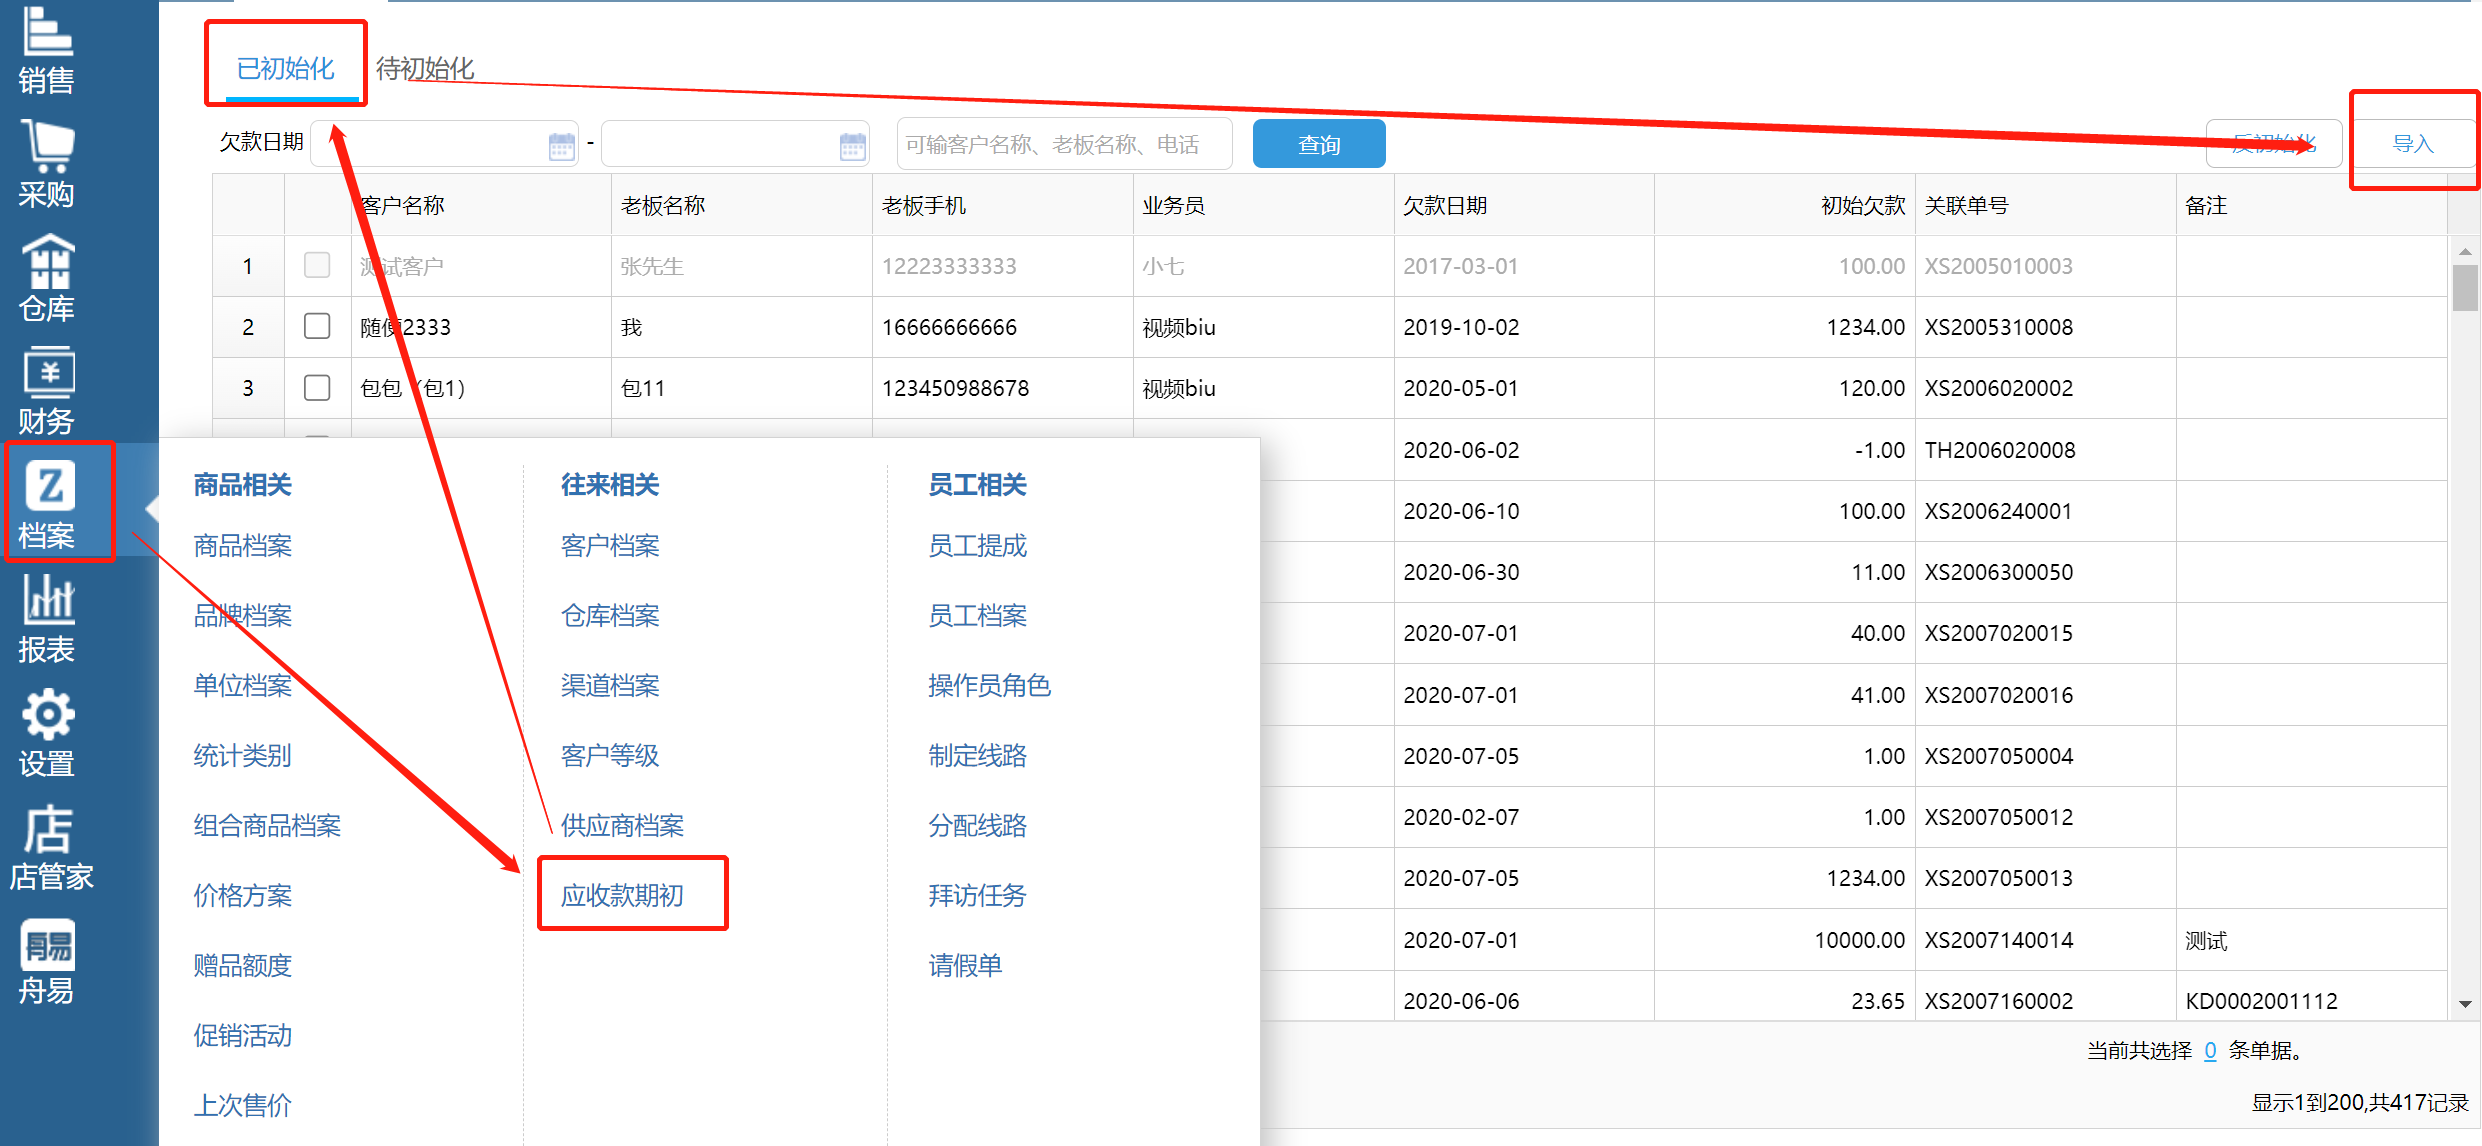Click the table vertical scrollbar thumb

click(2465, 289)
